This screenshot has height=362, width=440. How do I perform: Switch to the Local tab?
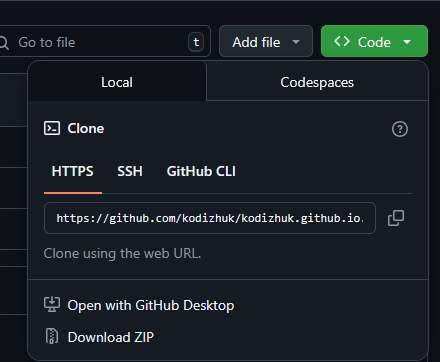pos(117,81)
